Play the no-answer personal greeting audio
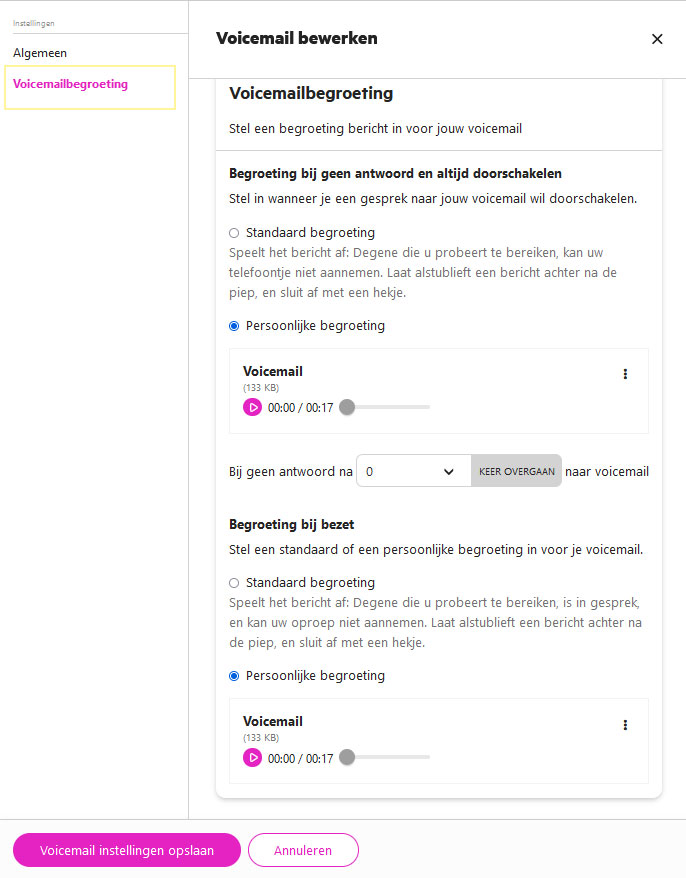 (253, 408)
